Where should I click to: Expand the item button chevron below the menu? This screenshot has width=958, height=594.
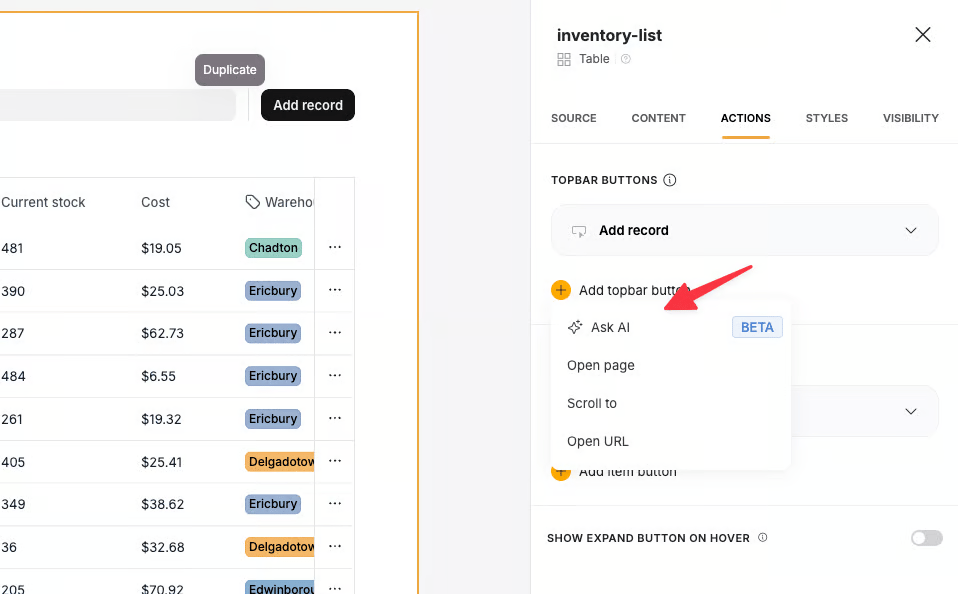pyautogui.click(x=911, y=411)
